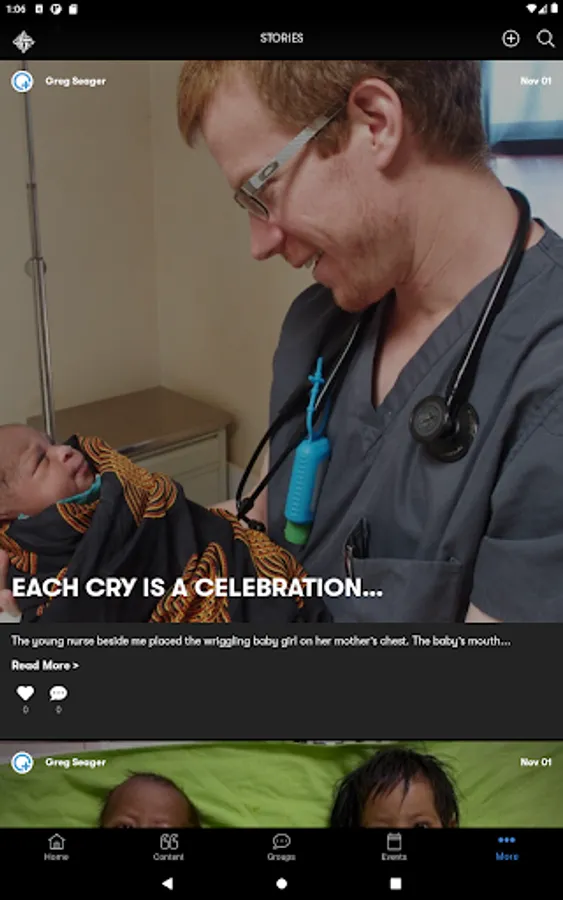The width and height of the screenshot is (563, 900).
Task: Tap Greg Seager avatar on second story
Action: (x=22, y=763)
